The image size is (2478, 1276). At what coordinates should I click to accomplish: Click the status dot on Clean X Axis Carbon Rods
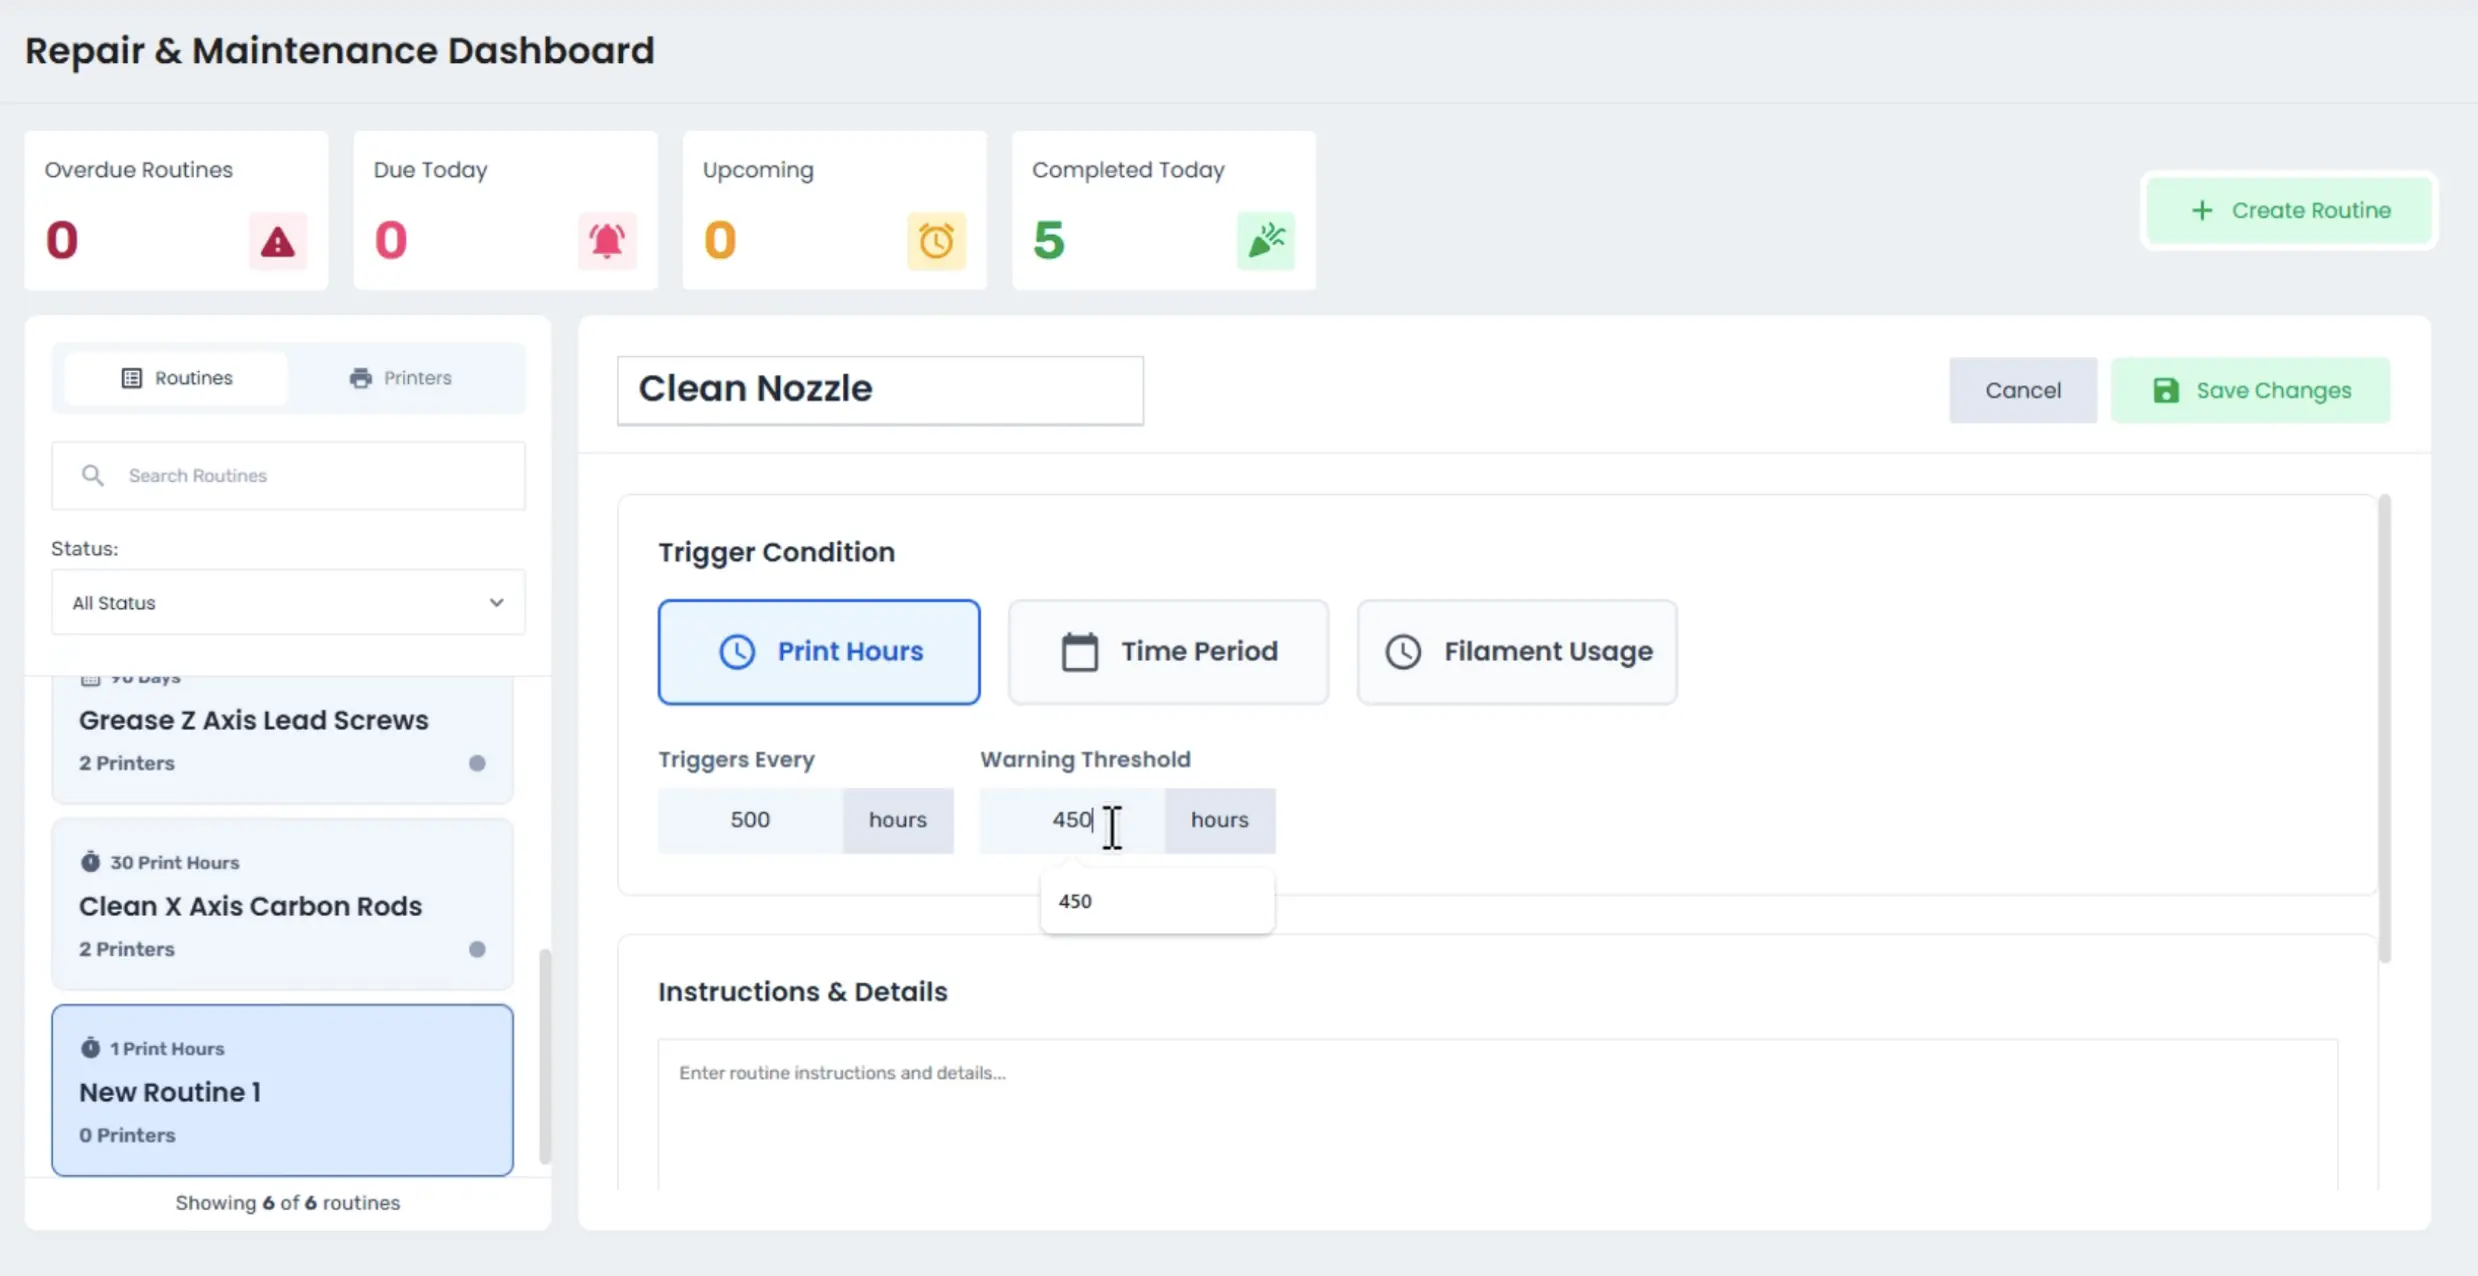coord(477,949)
